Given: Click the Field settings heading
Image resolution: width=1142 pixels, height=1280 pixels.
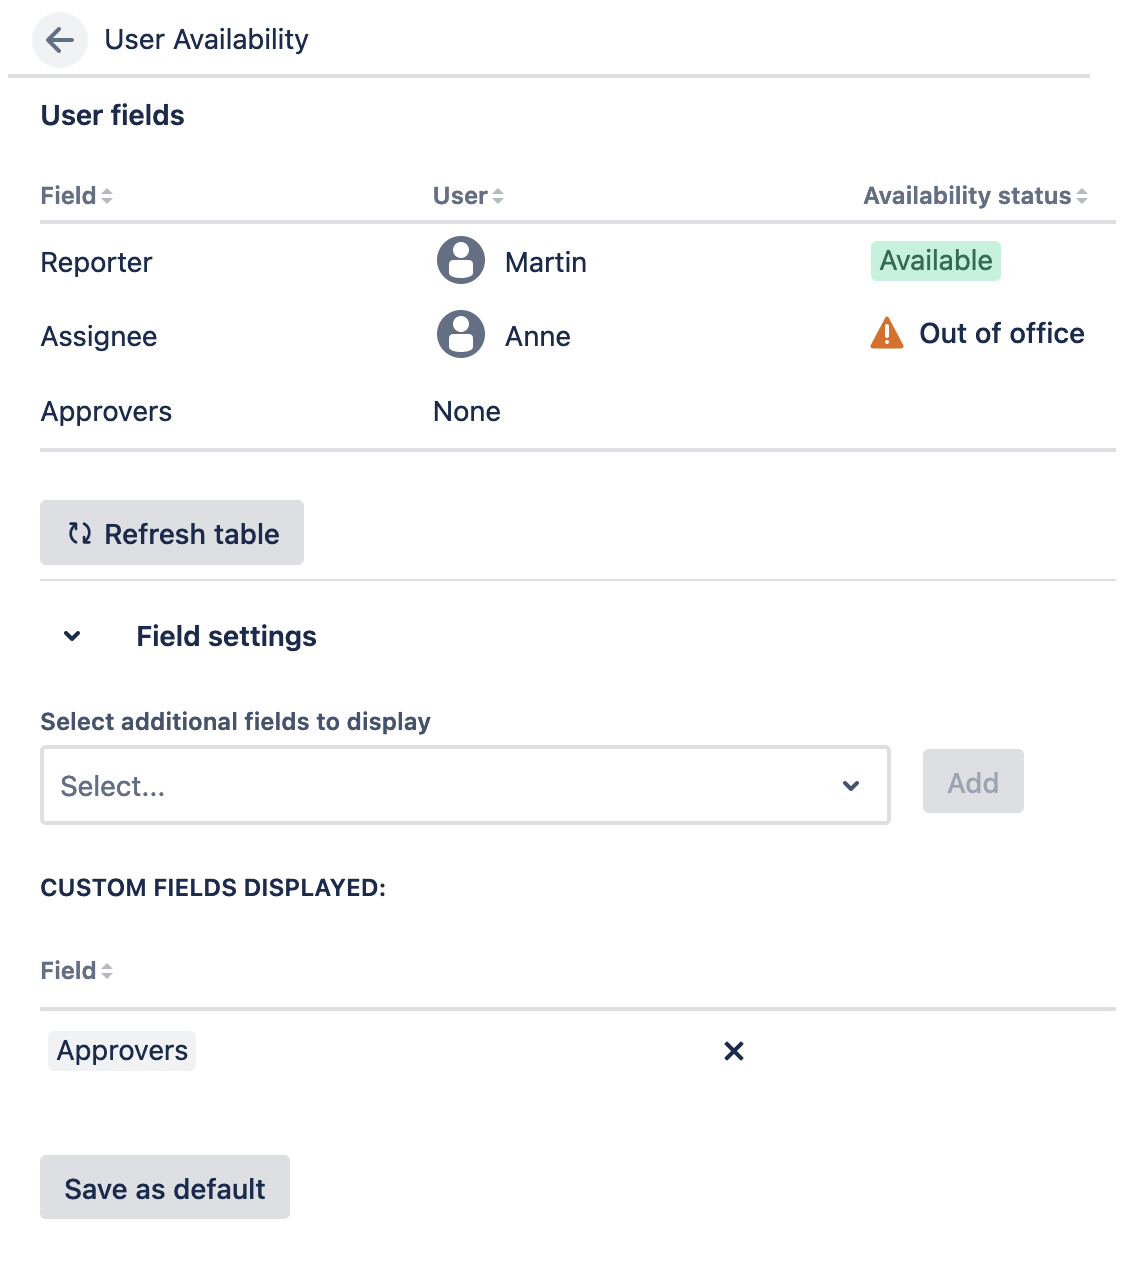Looking at the screenshot, I should (227, 636).
